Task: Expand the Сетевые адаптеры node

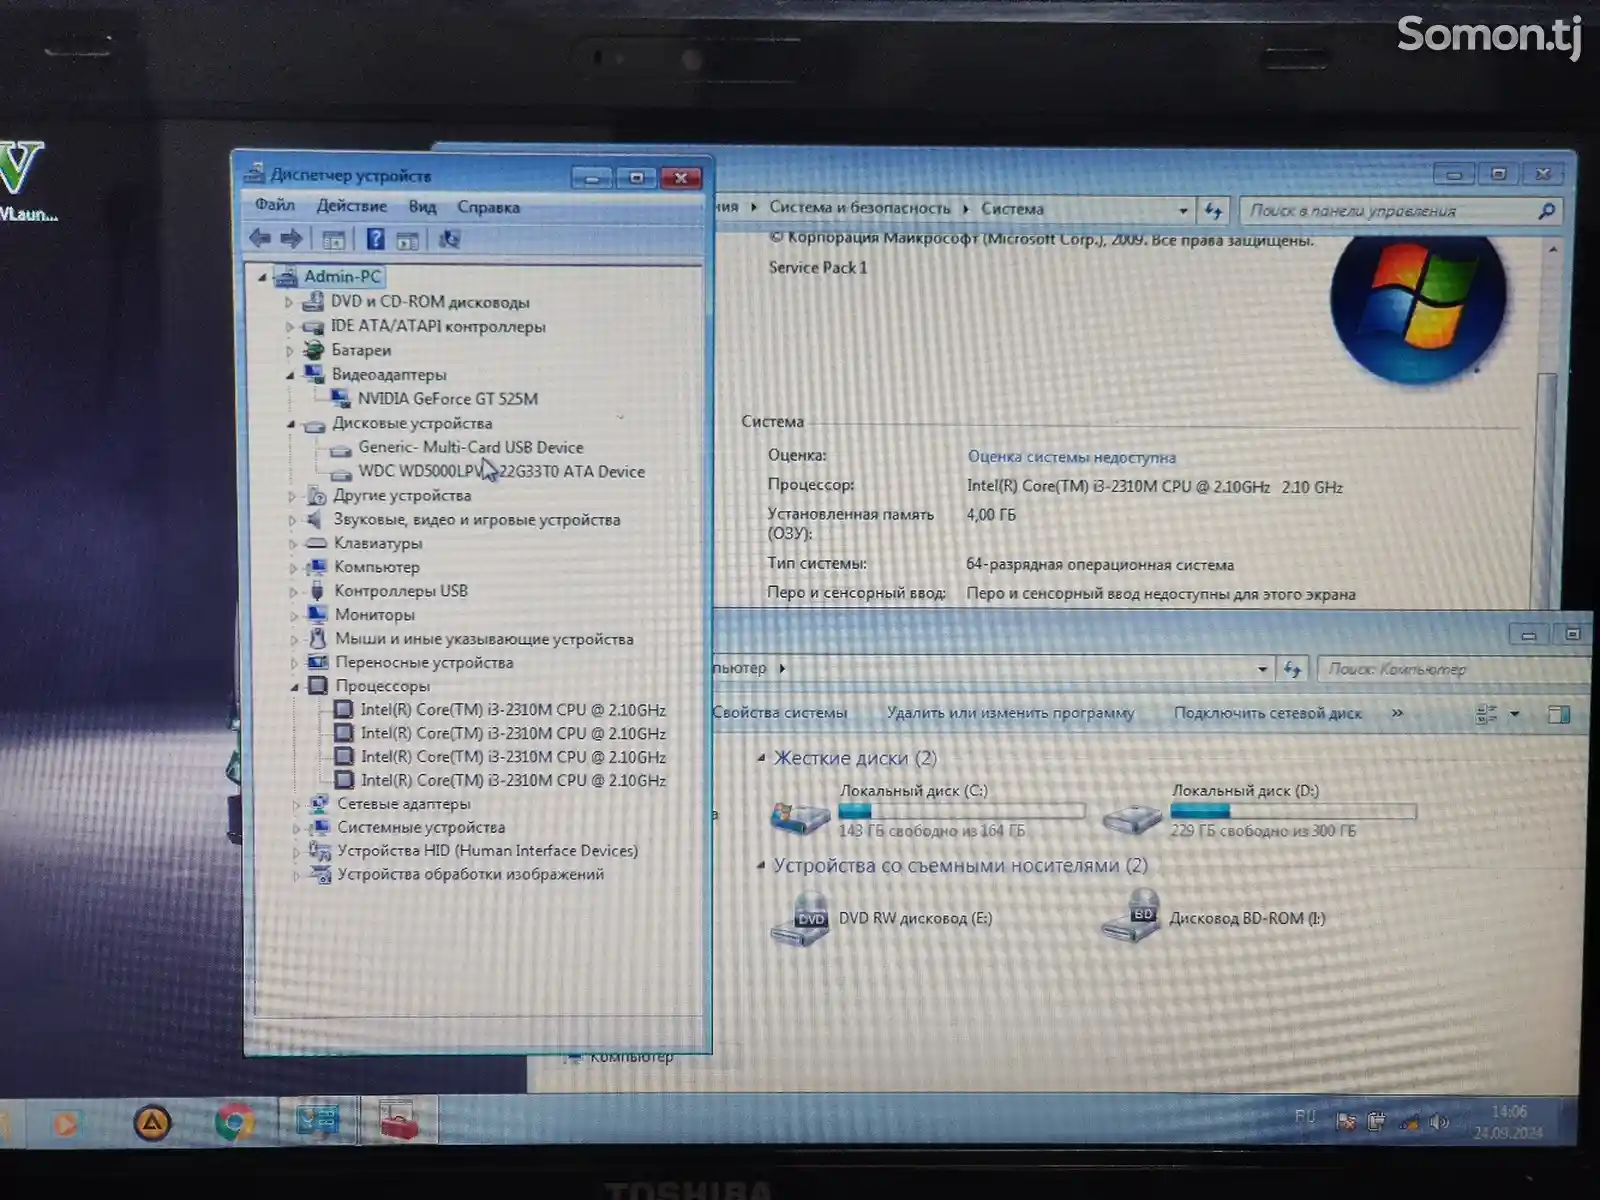Action: coord(295,804)
